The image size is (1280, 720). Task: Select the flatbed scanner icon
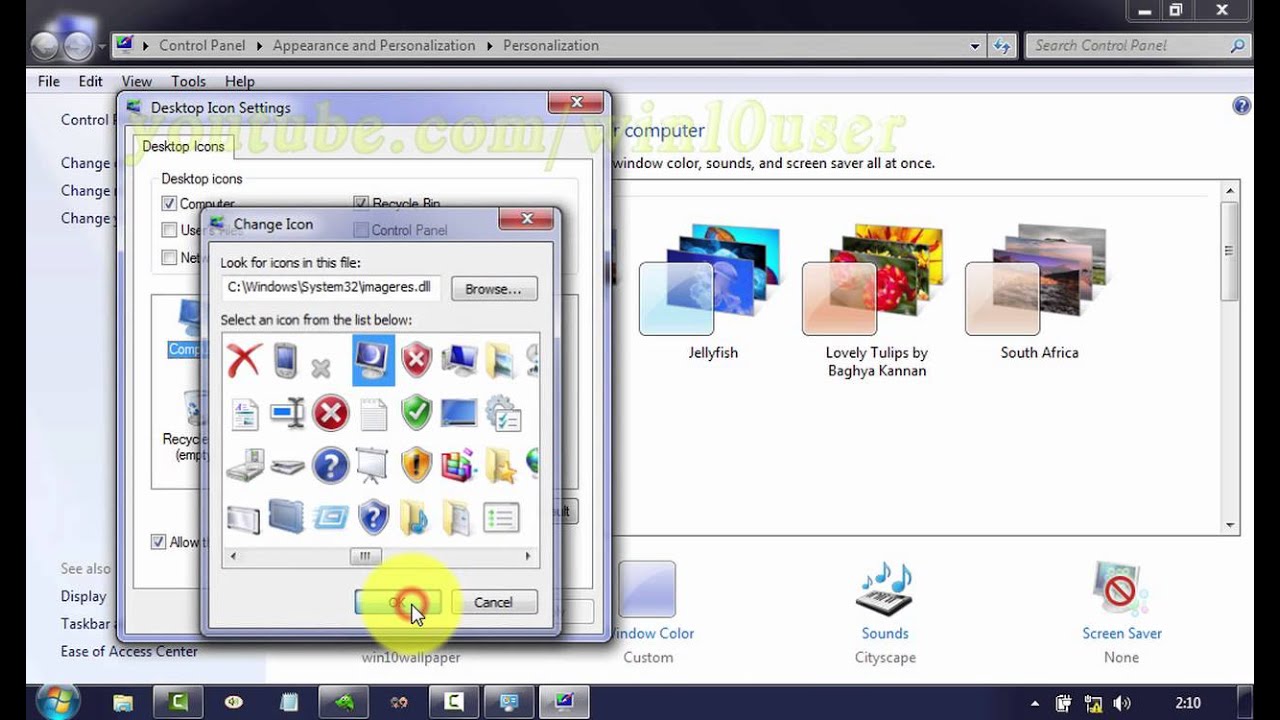[x=287, y=466]
